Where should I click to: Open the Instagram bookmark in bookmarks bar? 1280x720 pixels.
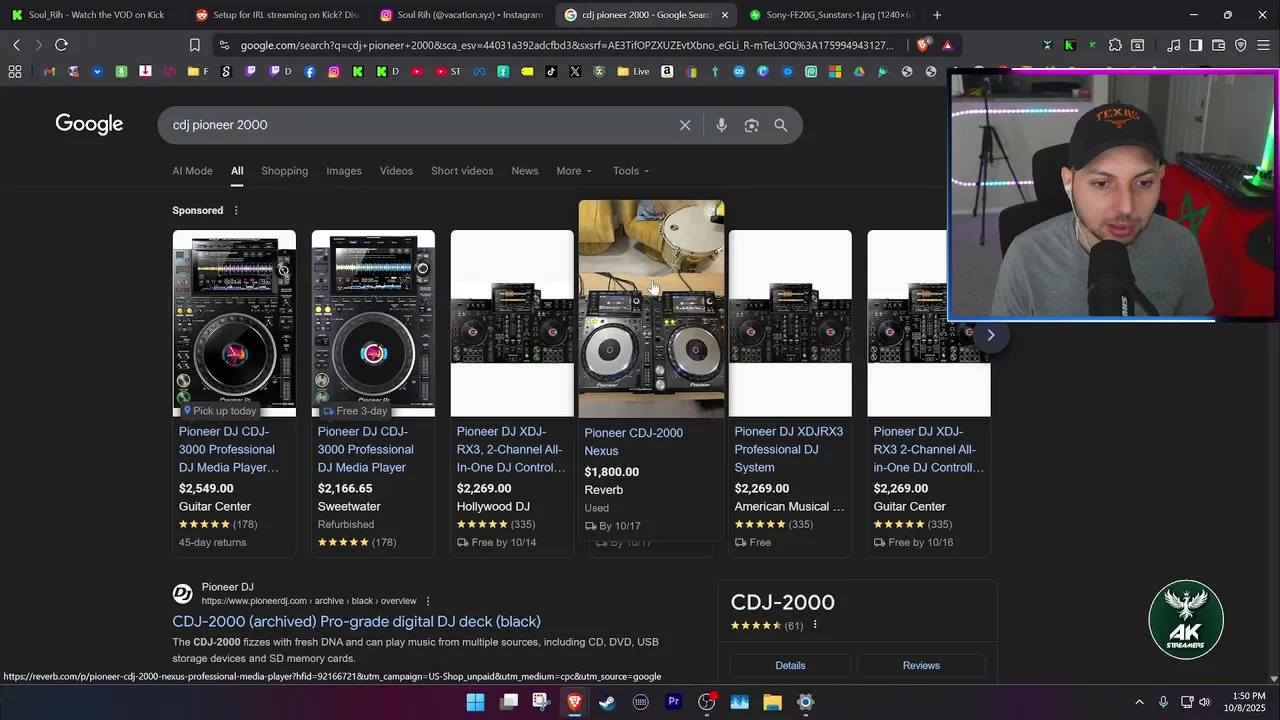coord(334,71)
